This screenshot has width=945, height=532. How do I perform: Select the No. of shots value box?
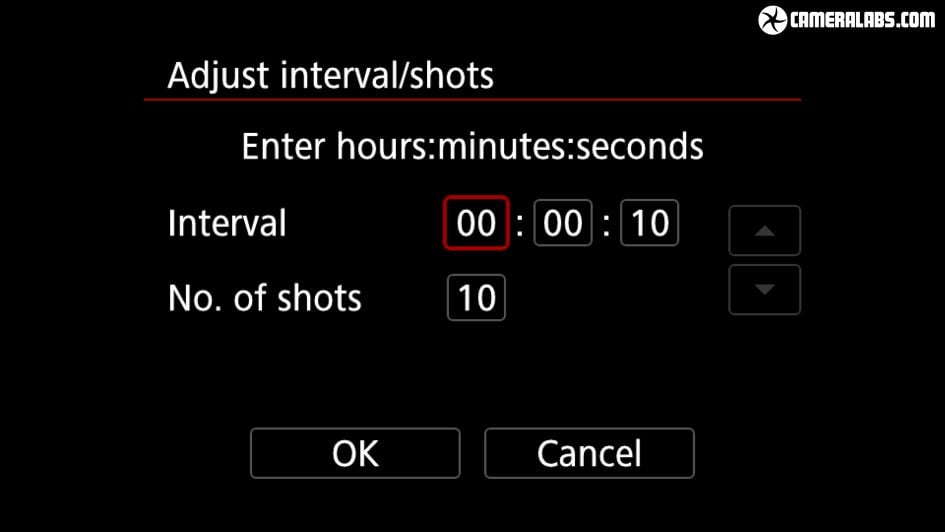point(476,298)
